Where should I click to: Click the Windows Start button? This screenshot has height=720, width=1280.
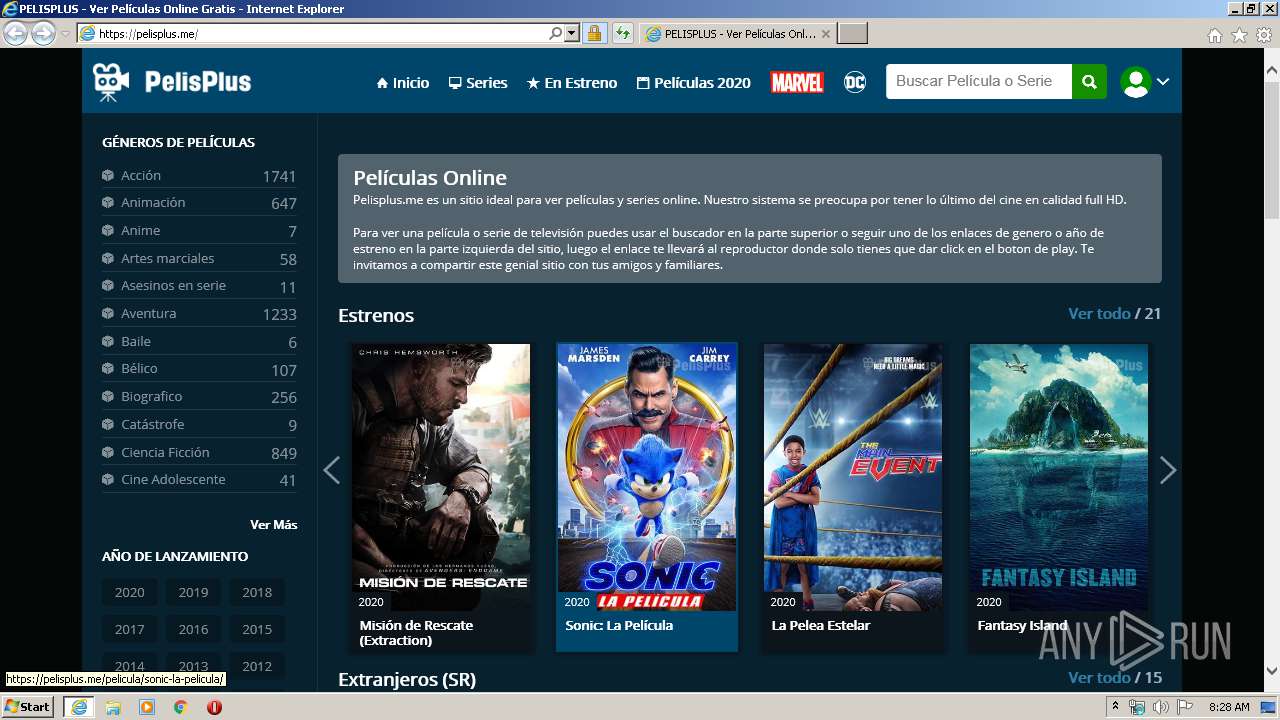click(27, 706)
